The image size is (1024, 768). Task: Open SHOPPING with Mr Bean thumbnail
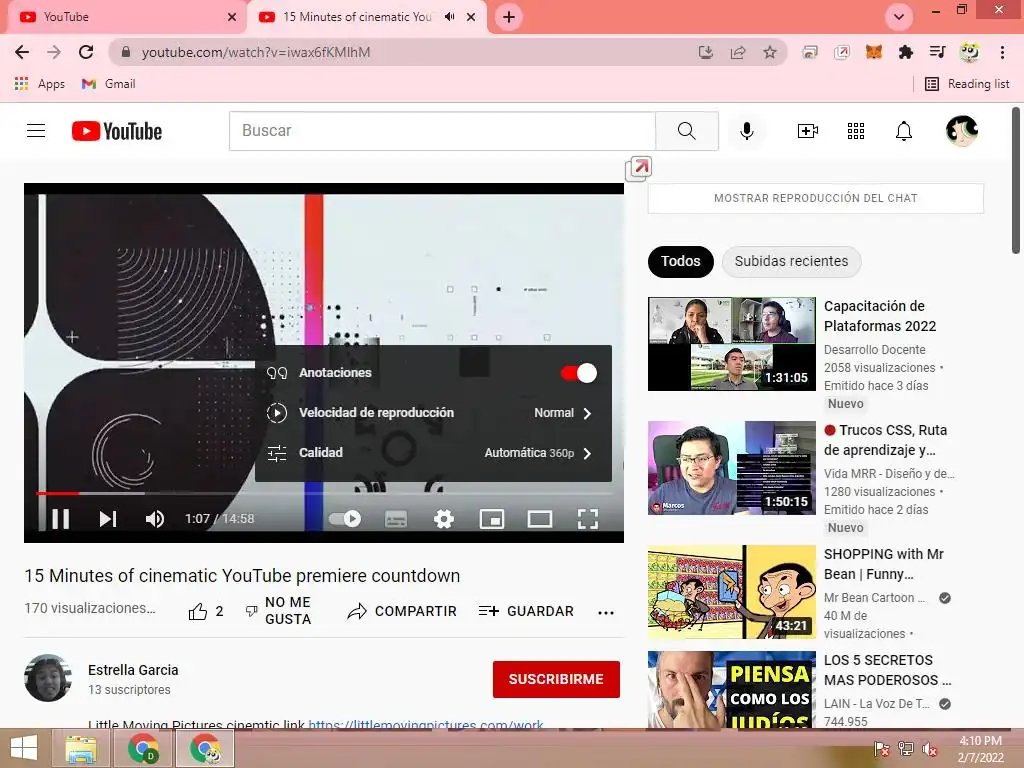click(x=731, y=592)
